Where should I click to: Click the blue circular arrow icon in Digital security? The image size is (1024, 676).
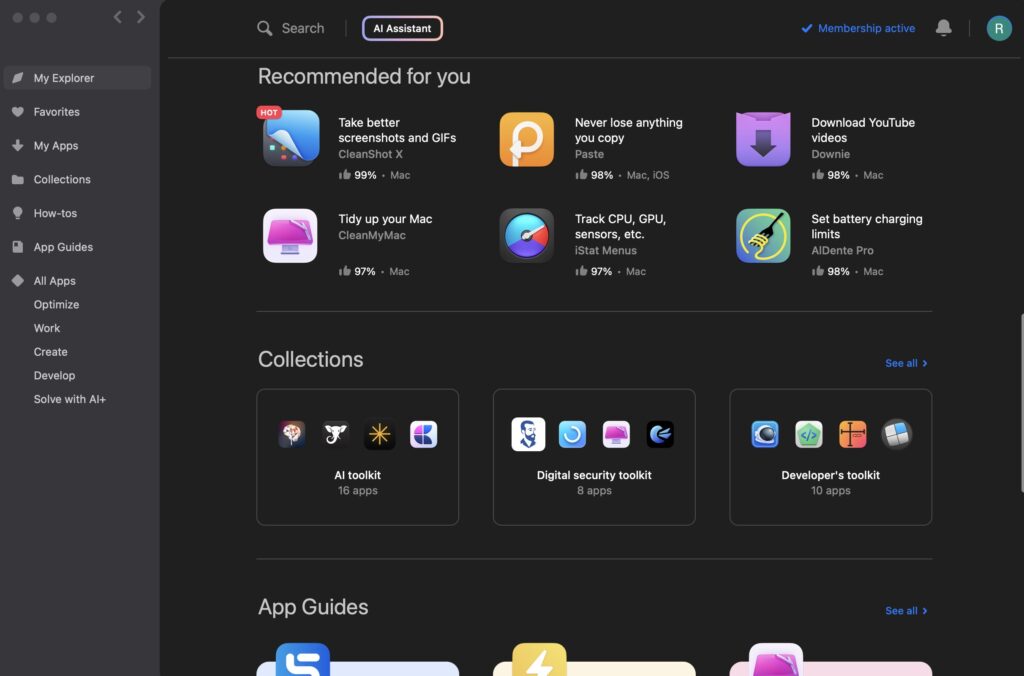tap(572, 434)
